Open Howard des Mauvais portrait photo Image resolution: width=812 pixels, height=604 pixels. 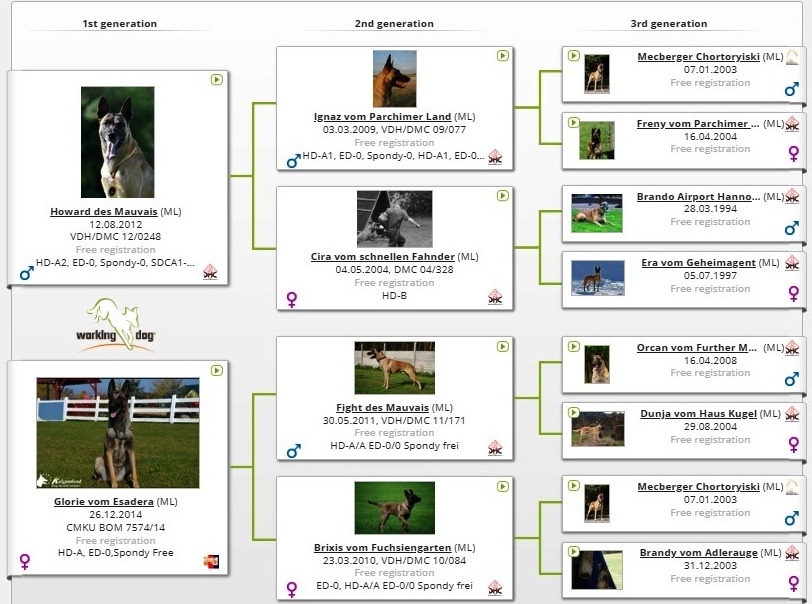click(117, 142)
